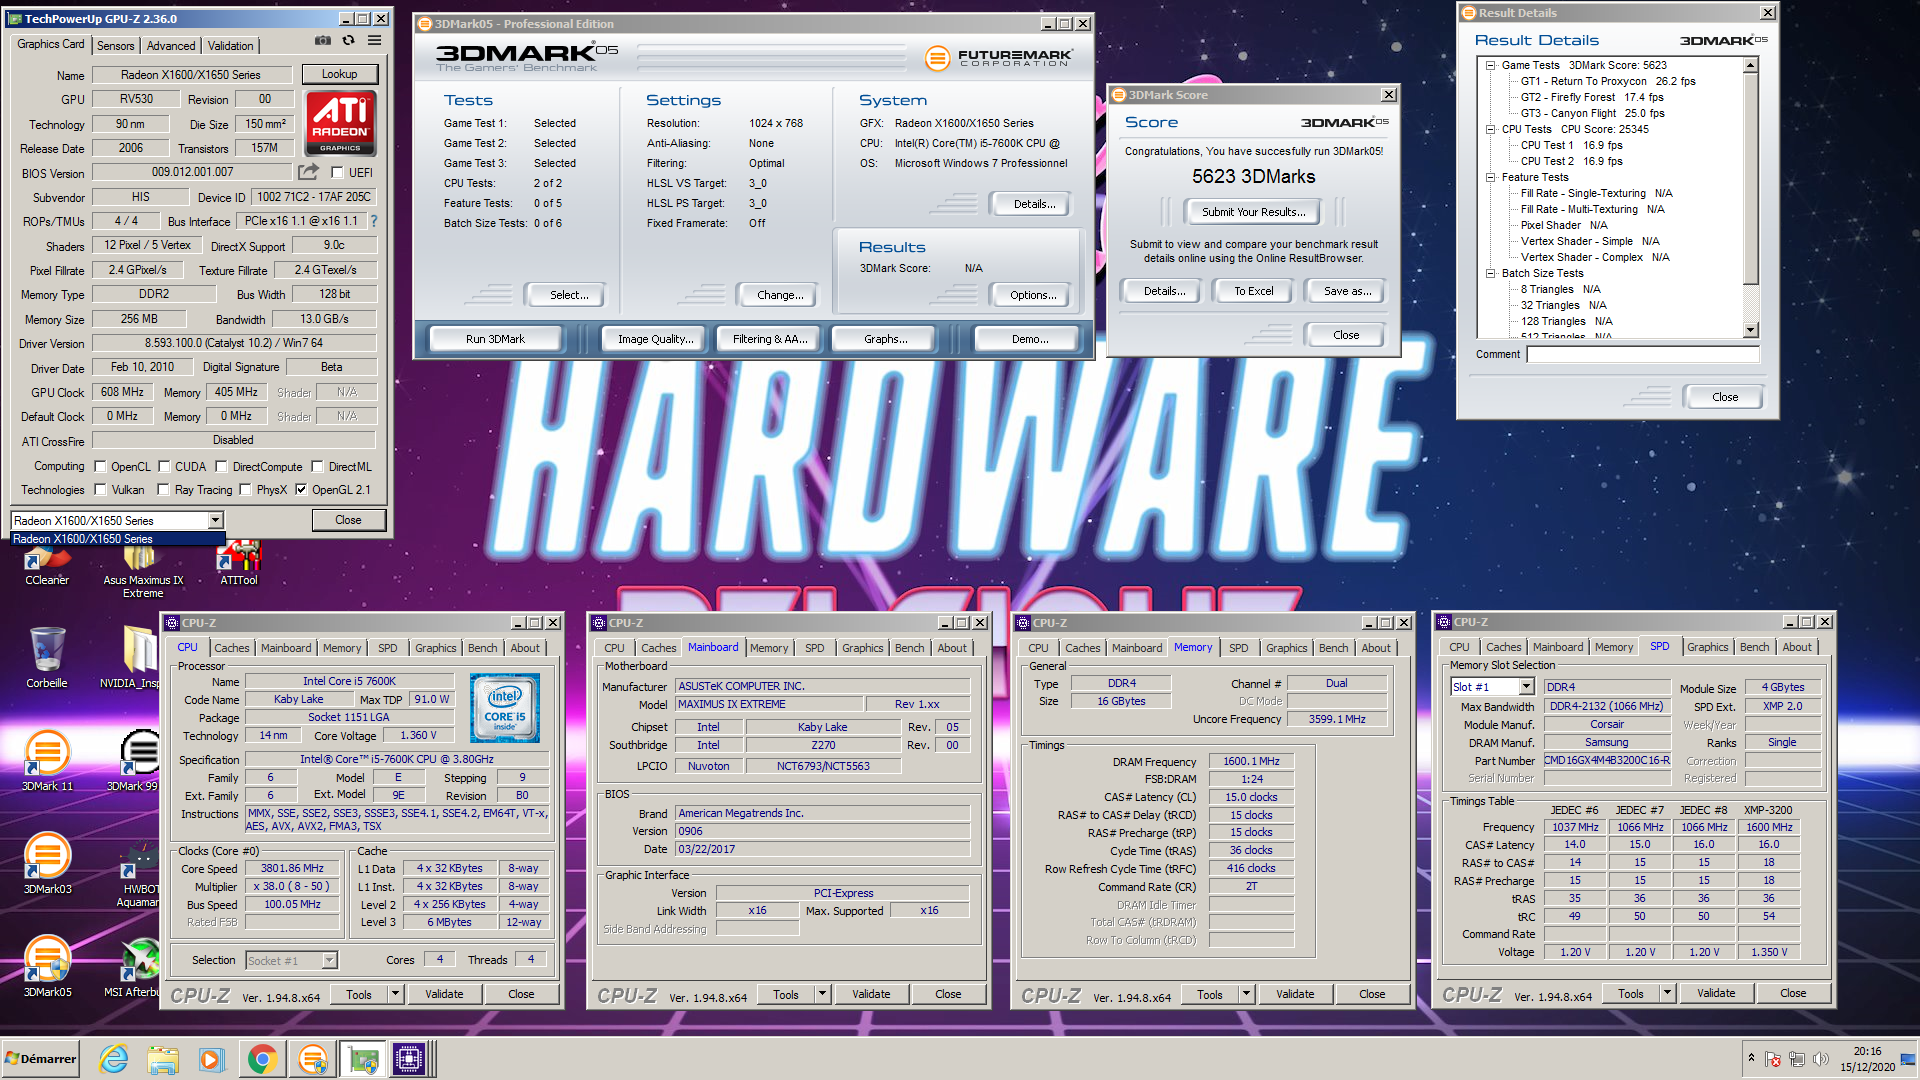This screenshot has width=1920, height=1080.
Task: Open MSI Afterburner desktop shortcut
Action: click(x=133, y=966)
